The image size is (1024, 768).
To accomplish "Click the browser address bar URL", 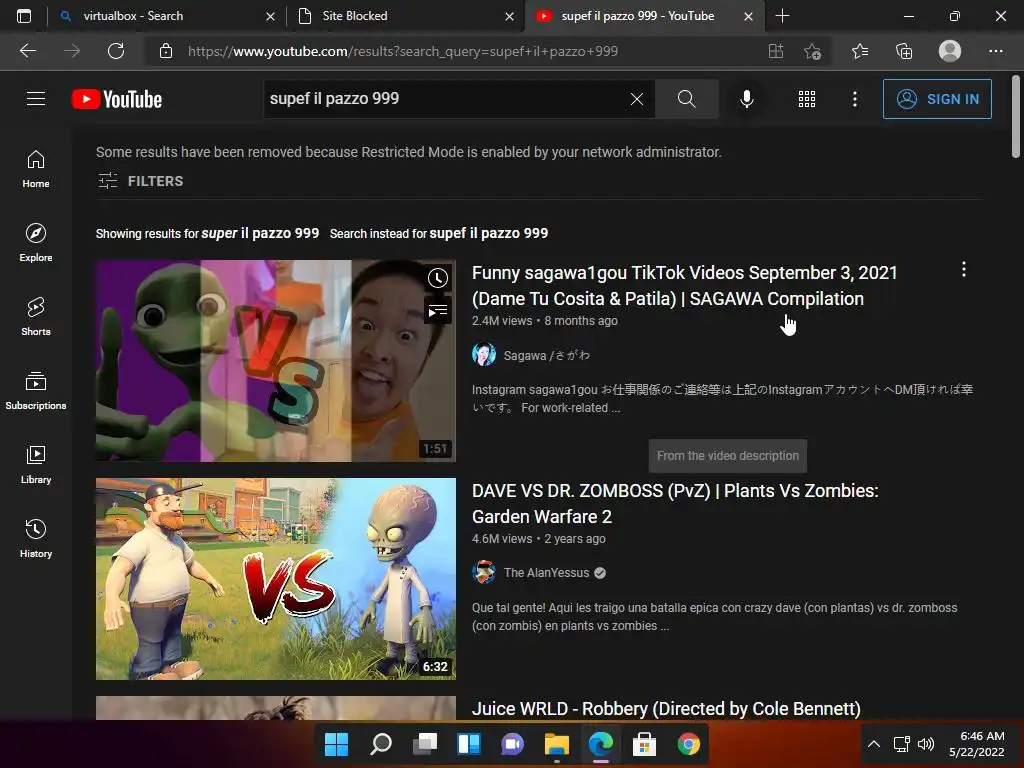I will click(402, 51).
